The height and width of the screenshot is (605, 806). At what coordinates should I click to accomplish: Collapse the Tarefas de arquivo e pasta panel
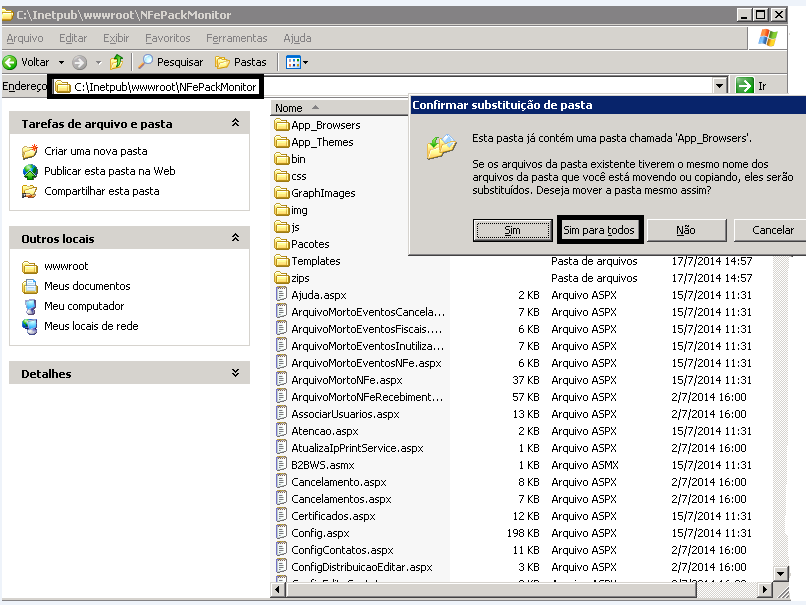pyautogui.click(x=235, y=123)
